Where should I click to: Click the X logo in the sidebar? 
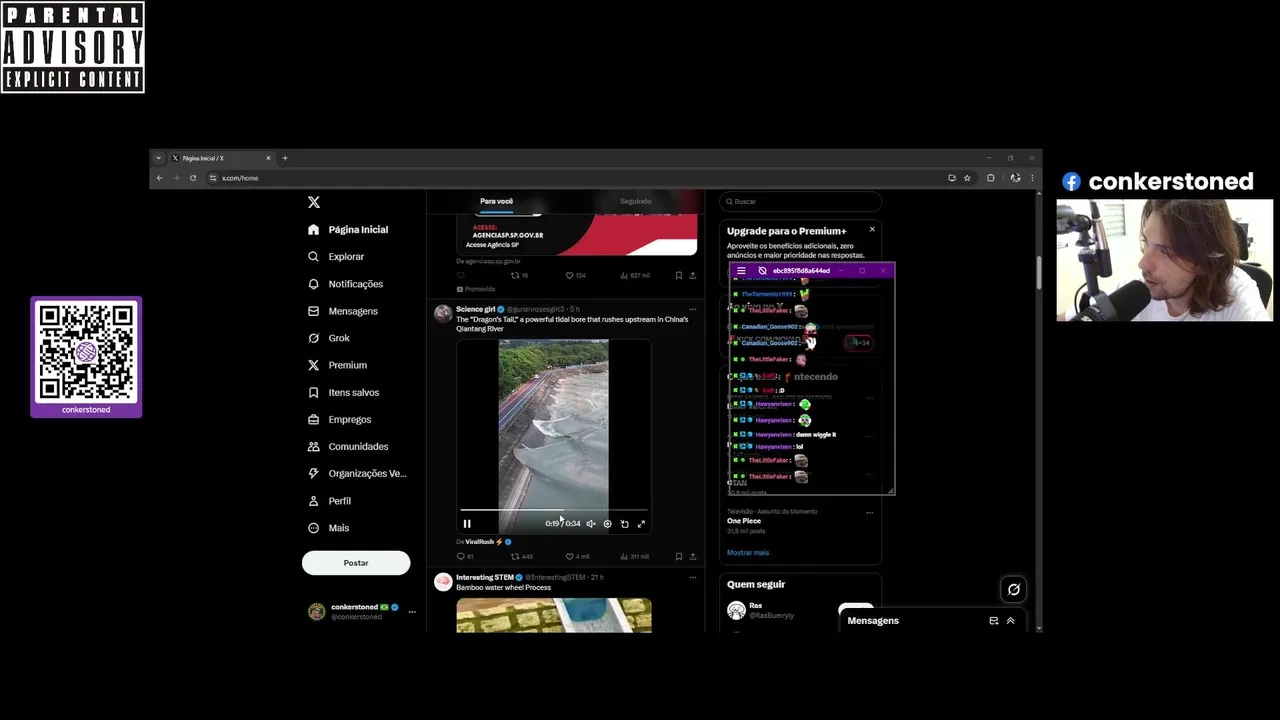[314, 202]
